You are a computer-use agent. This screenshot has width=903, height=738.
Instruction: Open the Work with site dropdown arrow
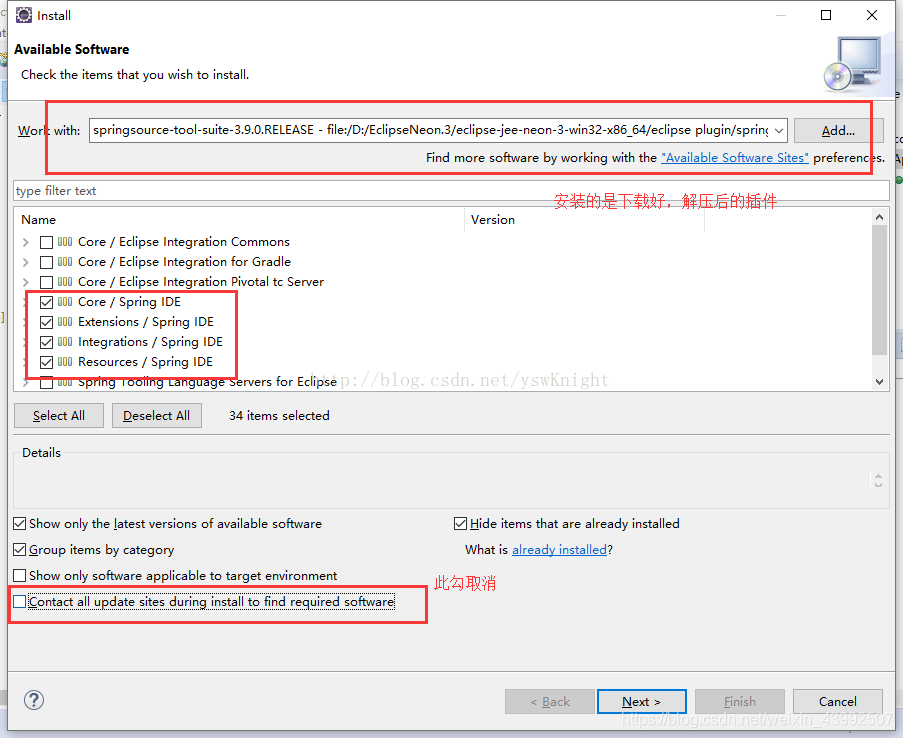click(779, 131)
